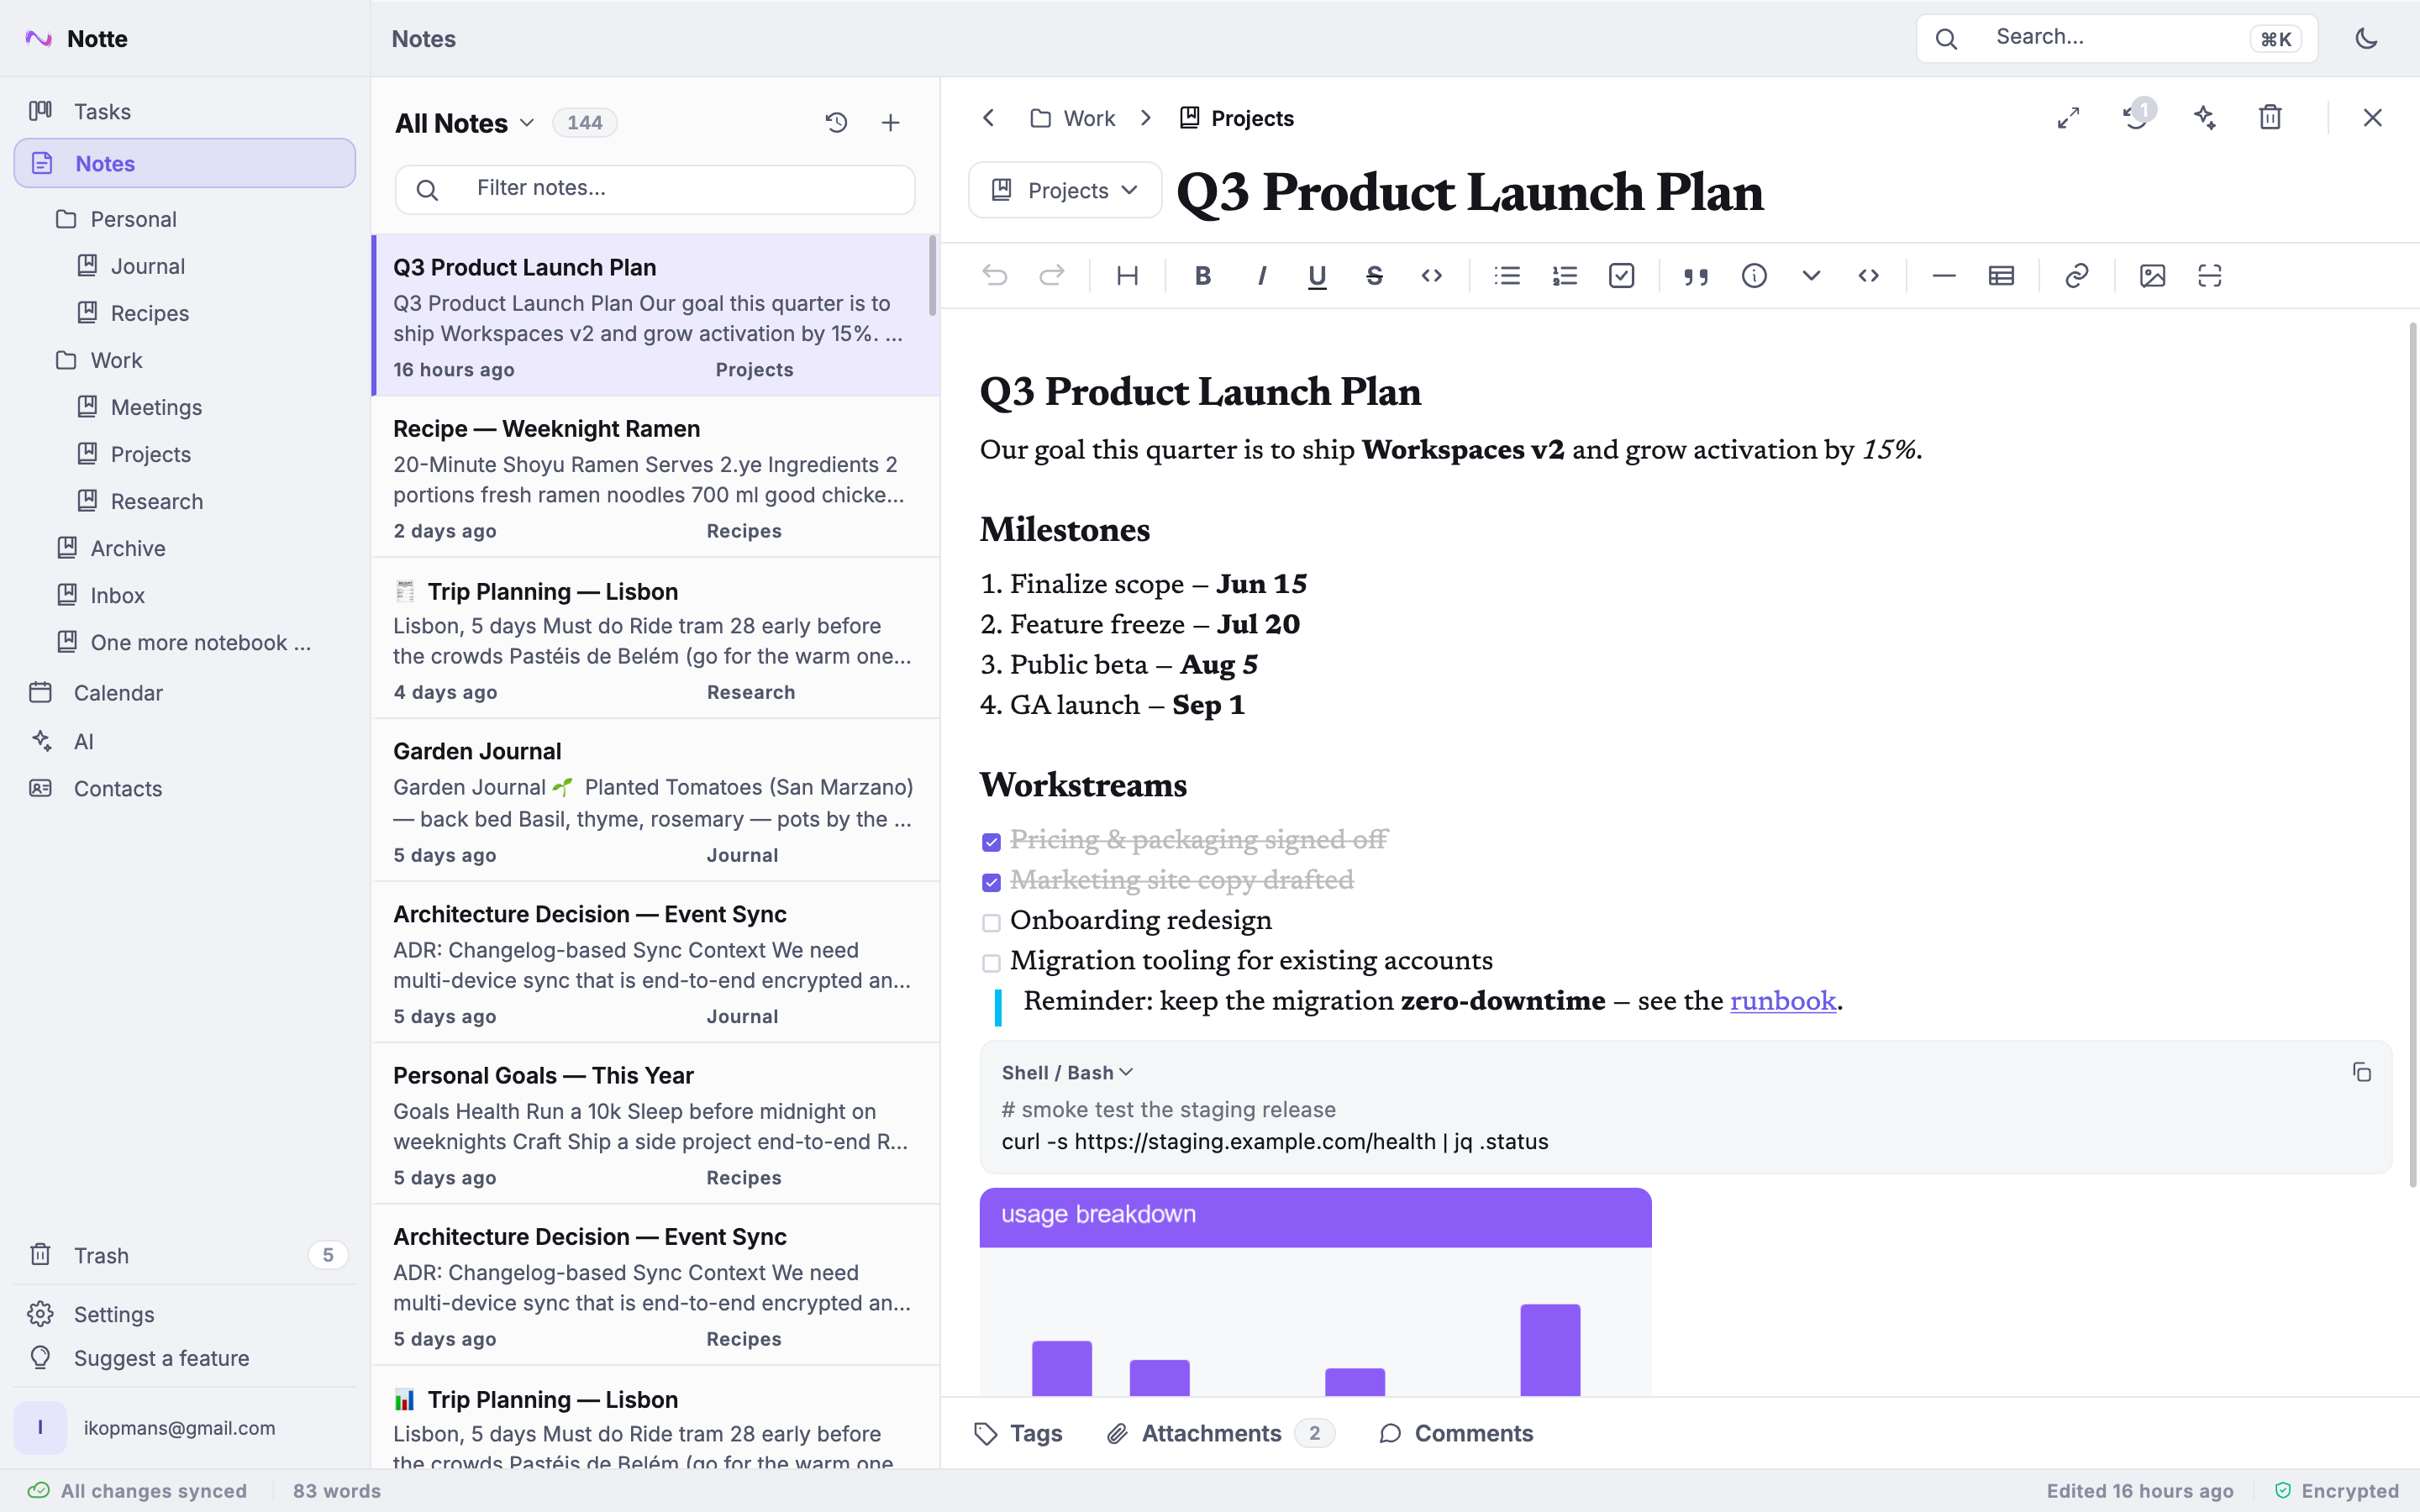Expand note to full screen
The width and height of the screenshot is (2420, 1512).
coord(2068,118)
